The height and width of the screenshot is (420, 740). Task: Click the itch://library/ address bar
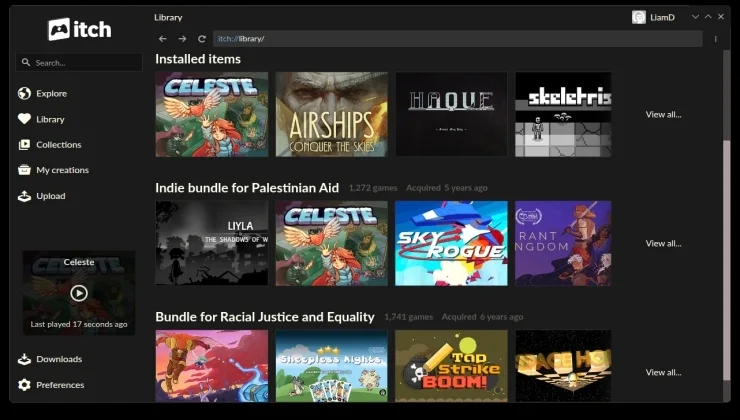(x=457, y=39)
